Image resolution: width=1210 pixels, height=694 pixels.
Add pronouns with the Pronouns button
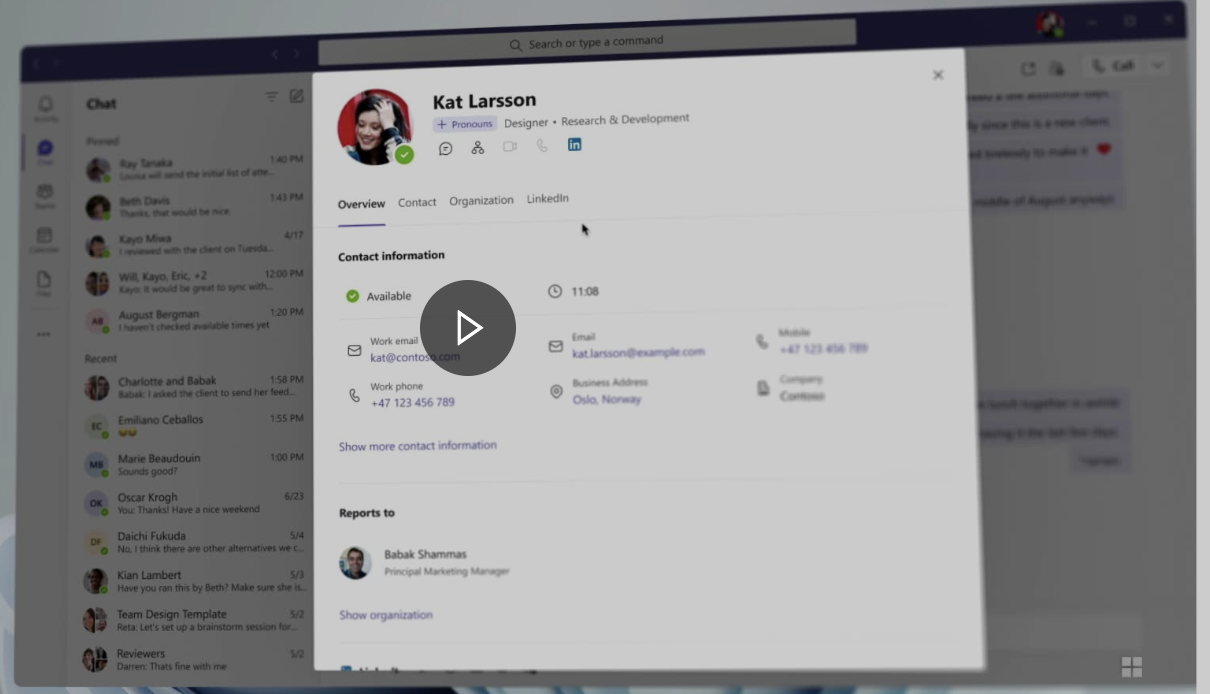[x=465, y=124]
